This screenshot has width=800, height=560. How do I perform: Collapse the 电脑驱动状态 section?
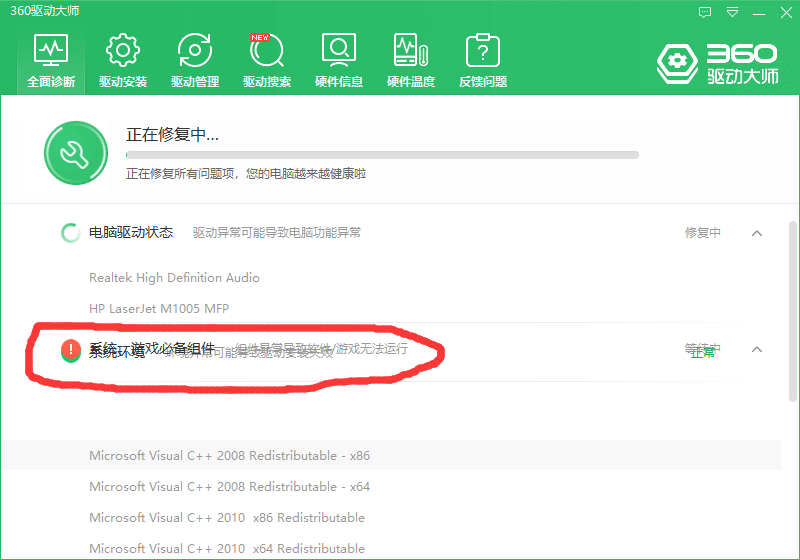757,234
